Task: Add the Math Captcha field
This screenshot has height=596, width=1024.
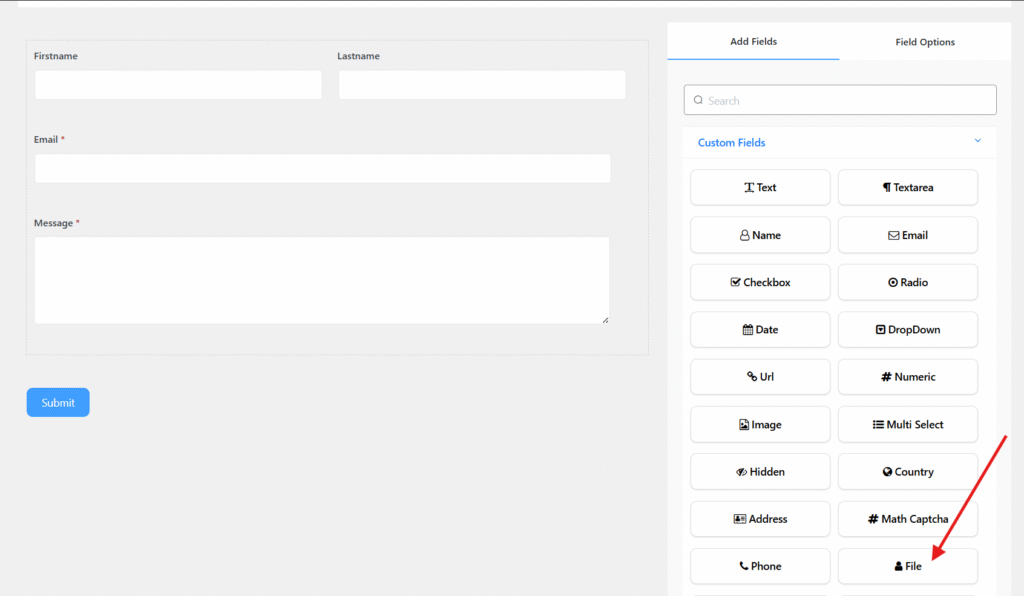Action: 907,519
